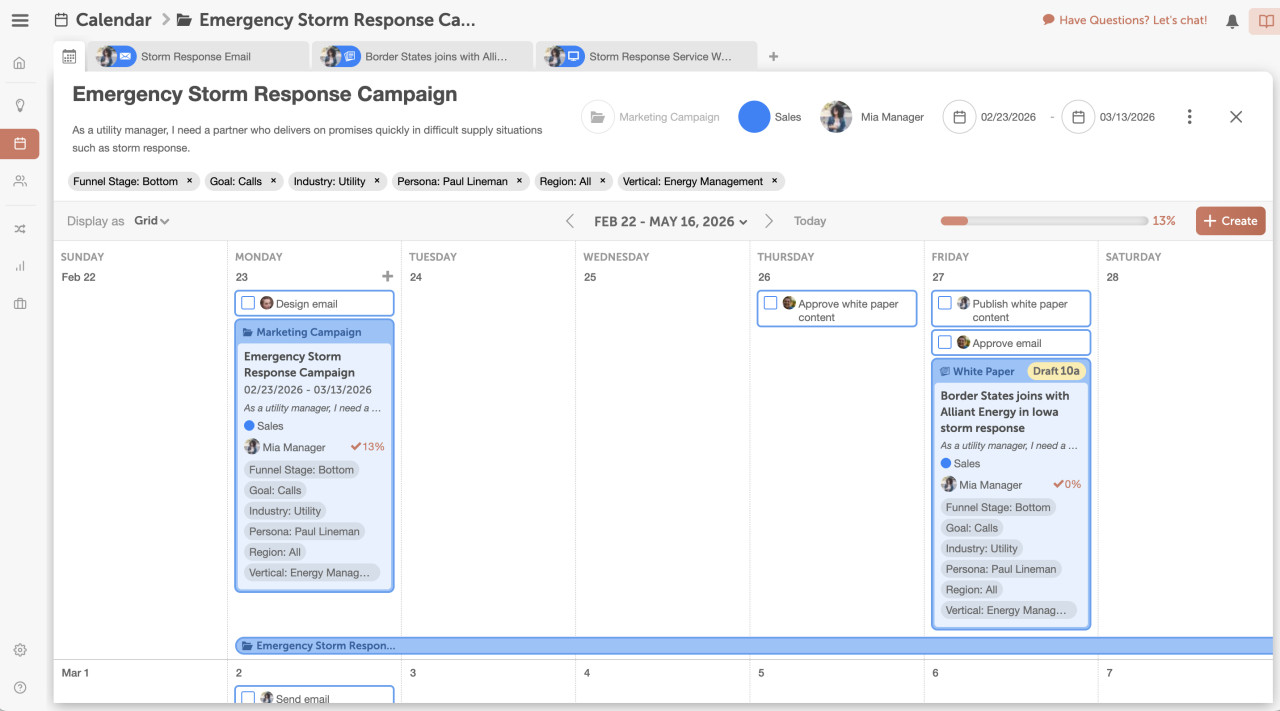Image resolution: width=1280 pixels, height=711 pixels.
Task: Switch to the Storm Response Email tab
Action: pyautogui.click(x=198, y=57)
